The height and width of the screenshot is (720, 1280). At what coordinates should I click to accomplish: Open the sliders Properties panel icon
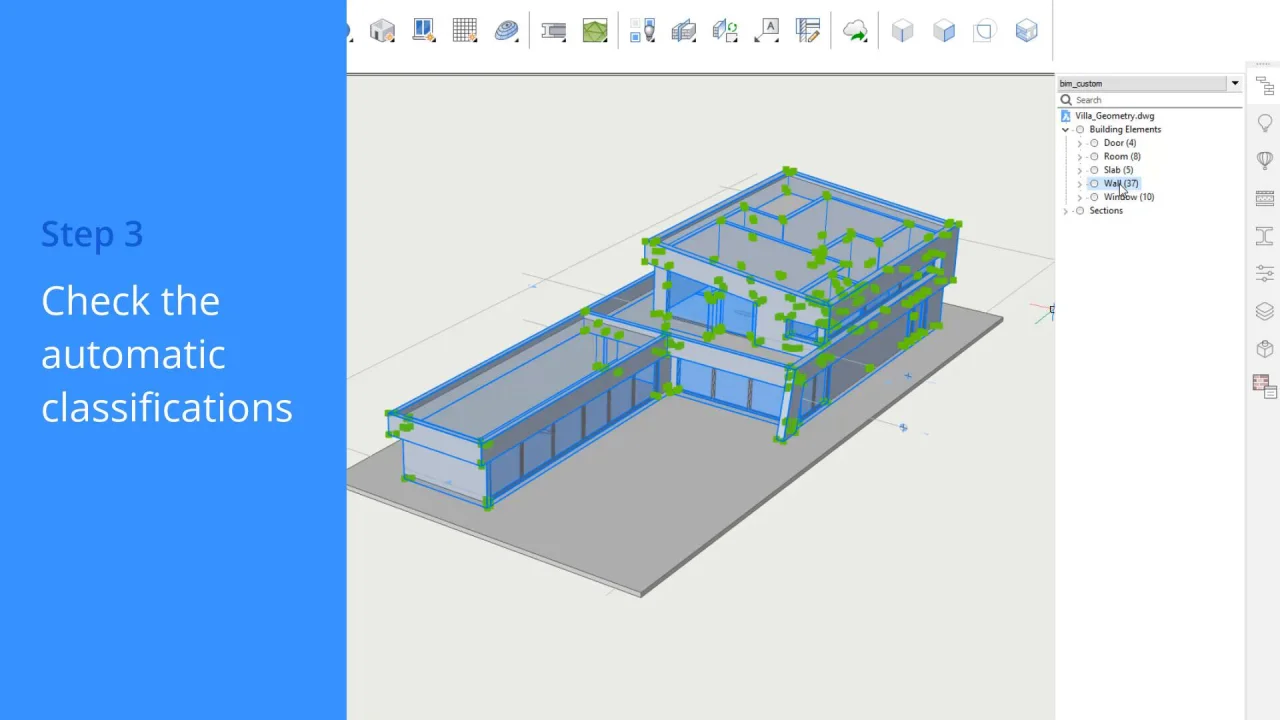coord(1265,273)
